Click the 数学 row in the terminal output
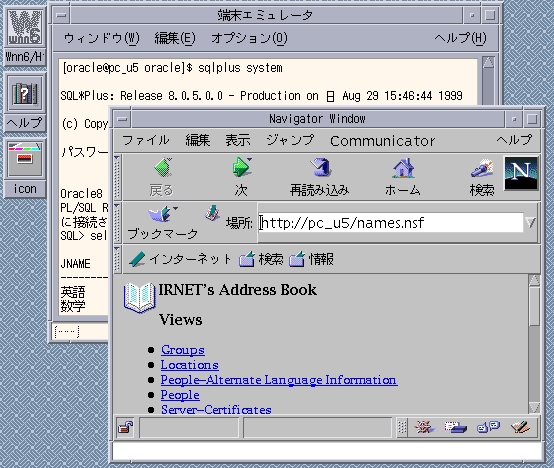Viewport: 554px width, 468px height. (x=73, y=306)
